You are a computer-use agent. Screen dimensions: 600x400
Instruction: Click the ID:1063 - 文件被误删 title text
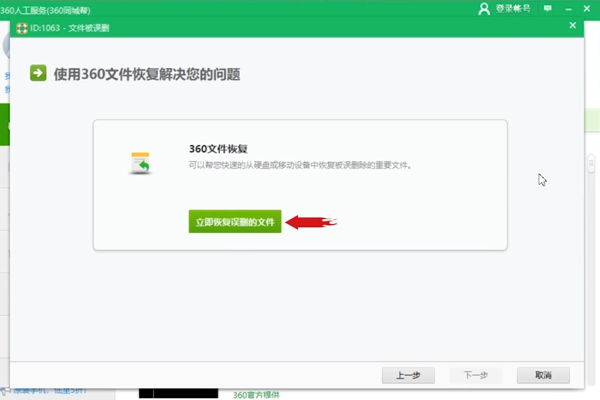[70, 28]
